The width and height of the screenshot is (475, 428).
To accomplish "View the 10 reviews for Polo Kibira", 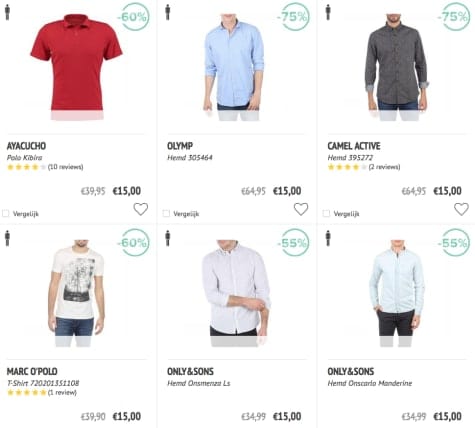I will click(66, 167).
